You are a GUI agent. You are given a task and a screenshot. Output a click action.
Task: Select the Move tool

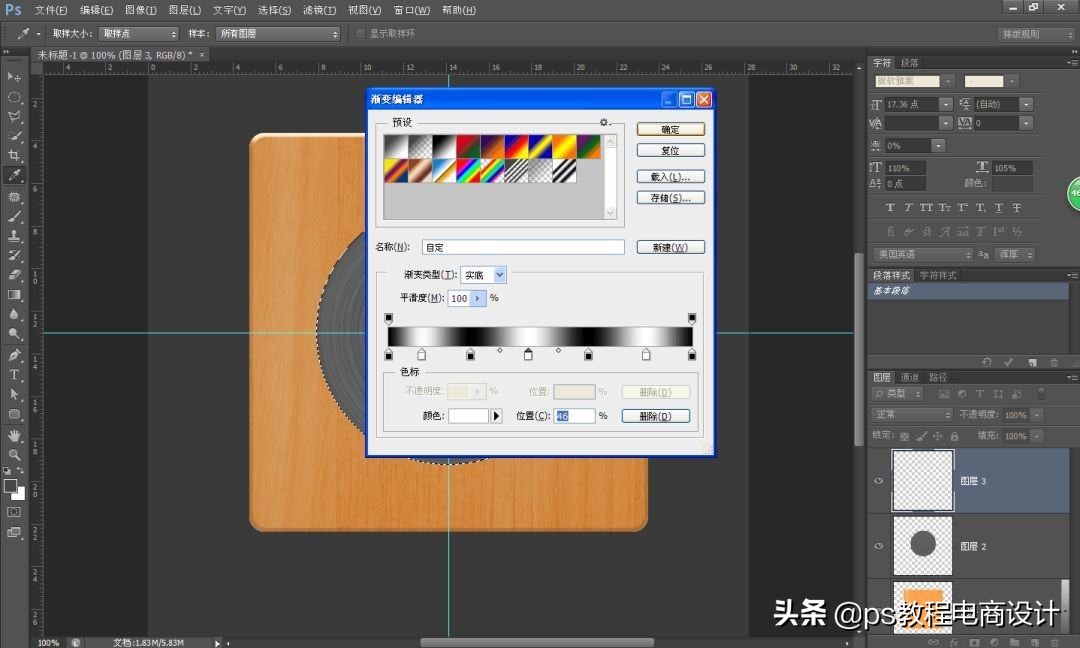point(14,77)
